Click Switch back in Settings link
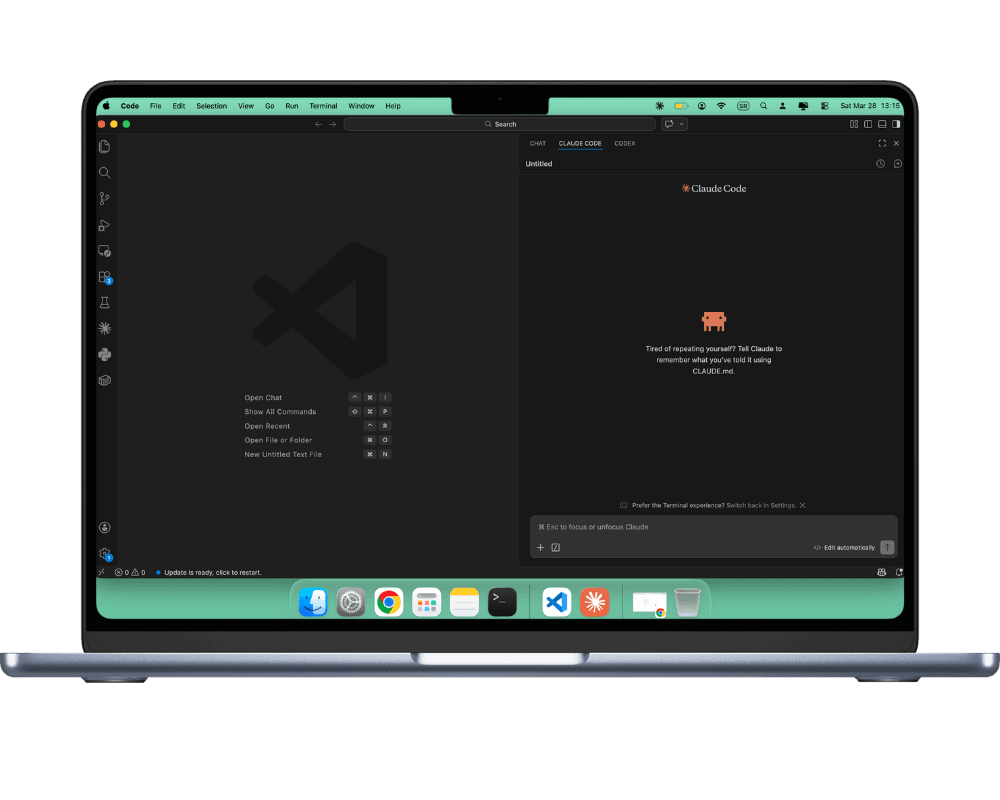 pyautogui.click(x=761, y=506)
